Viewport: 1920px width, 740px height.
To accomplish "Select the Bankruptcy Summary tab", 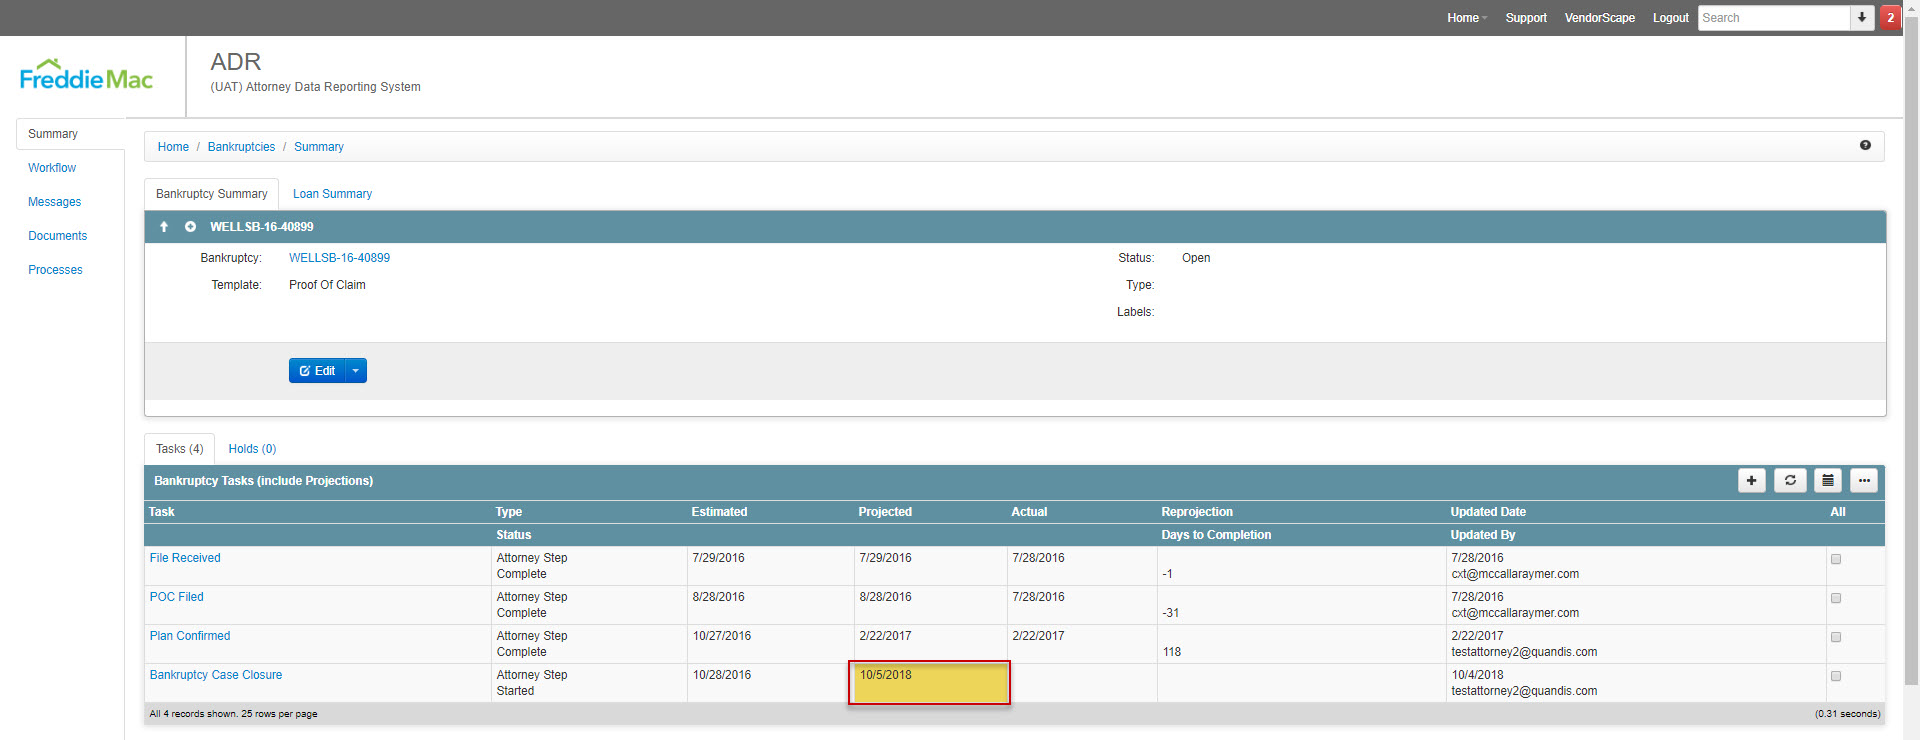I will click(x=211, y=194).
